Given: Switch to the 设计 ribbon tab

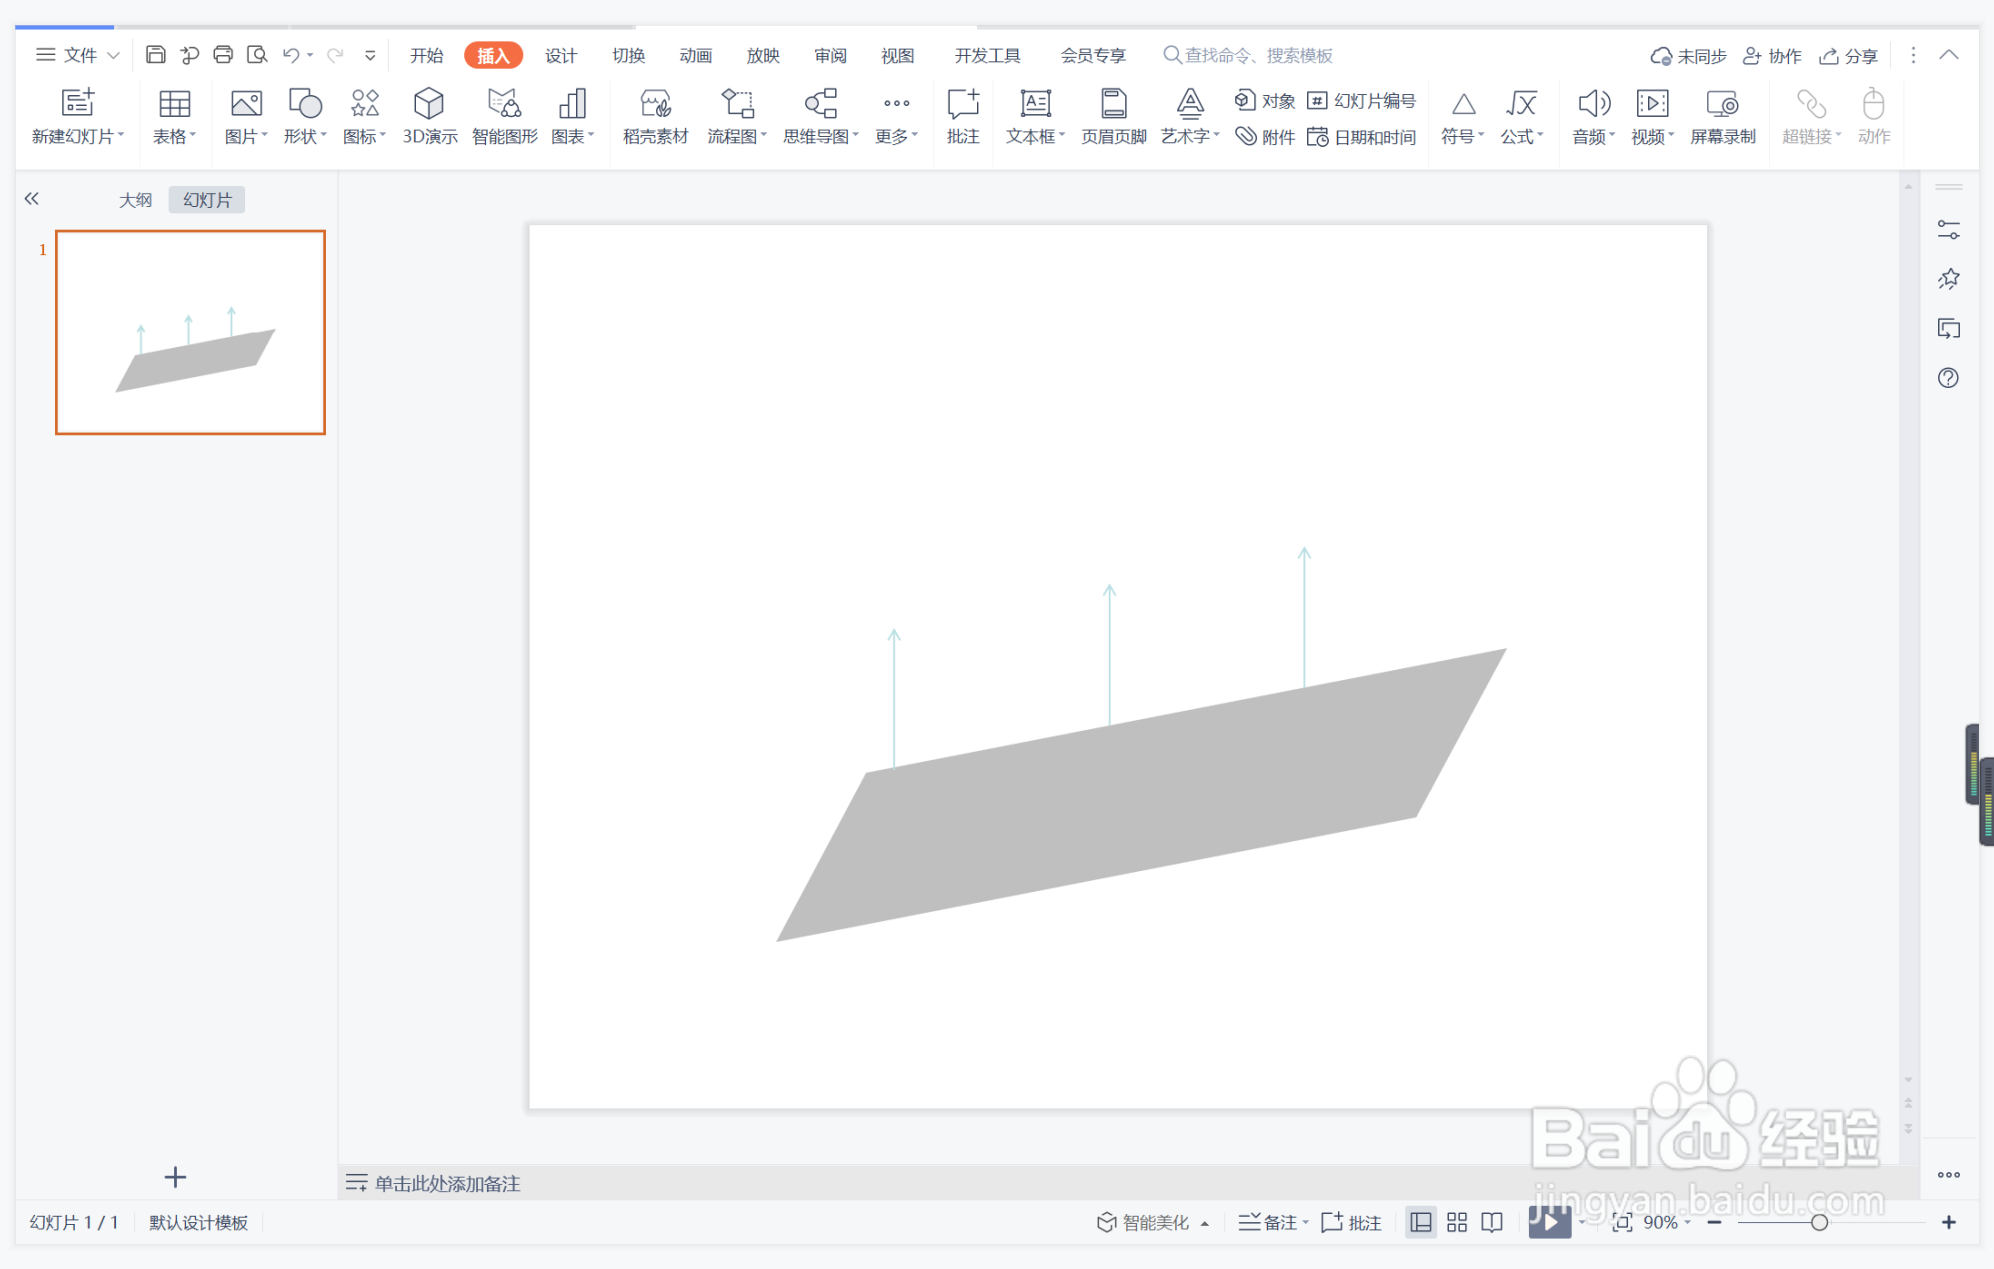Looking at the screenshot, I should pos(560,55).
